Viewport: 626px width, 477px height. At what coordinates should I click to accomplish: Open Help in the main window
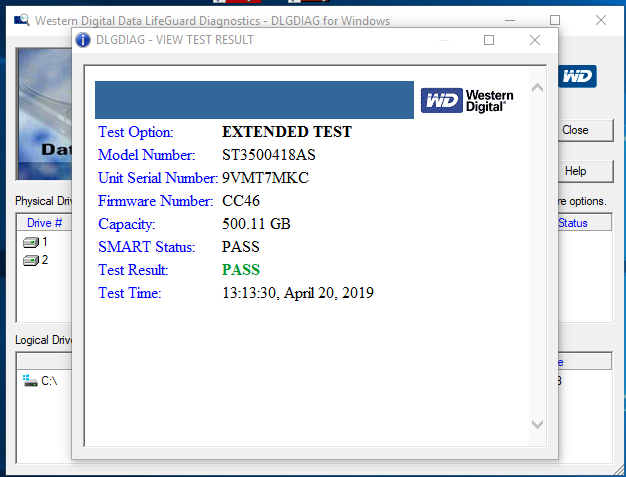[576, 171]
